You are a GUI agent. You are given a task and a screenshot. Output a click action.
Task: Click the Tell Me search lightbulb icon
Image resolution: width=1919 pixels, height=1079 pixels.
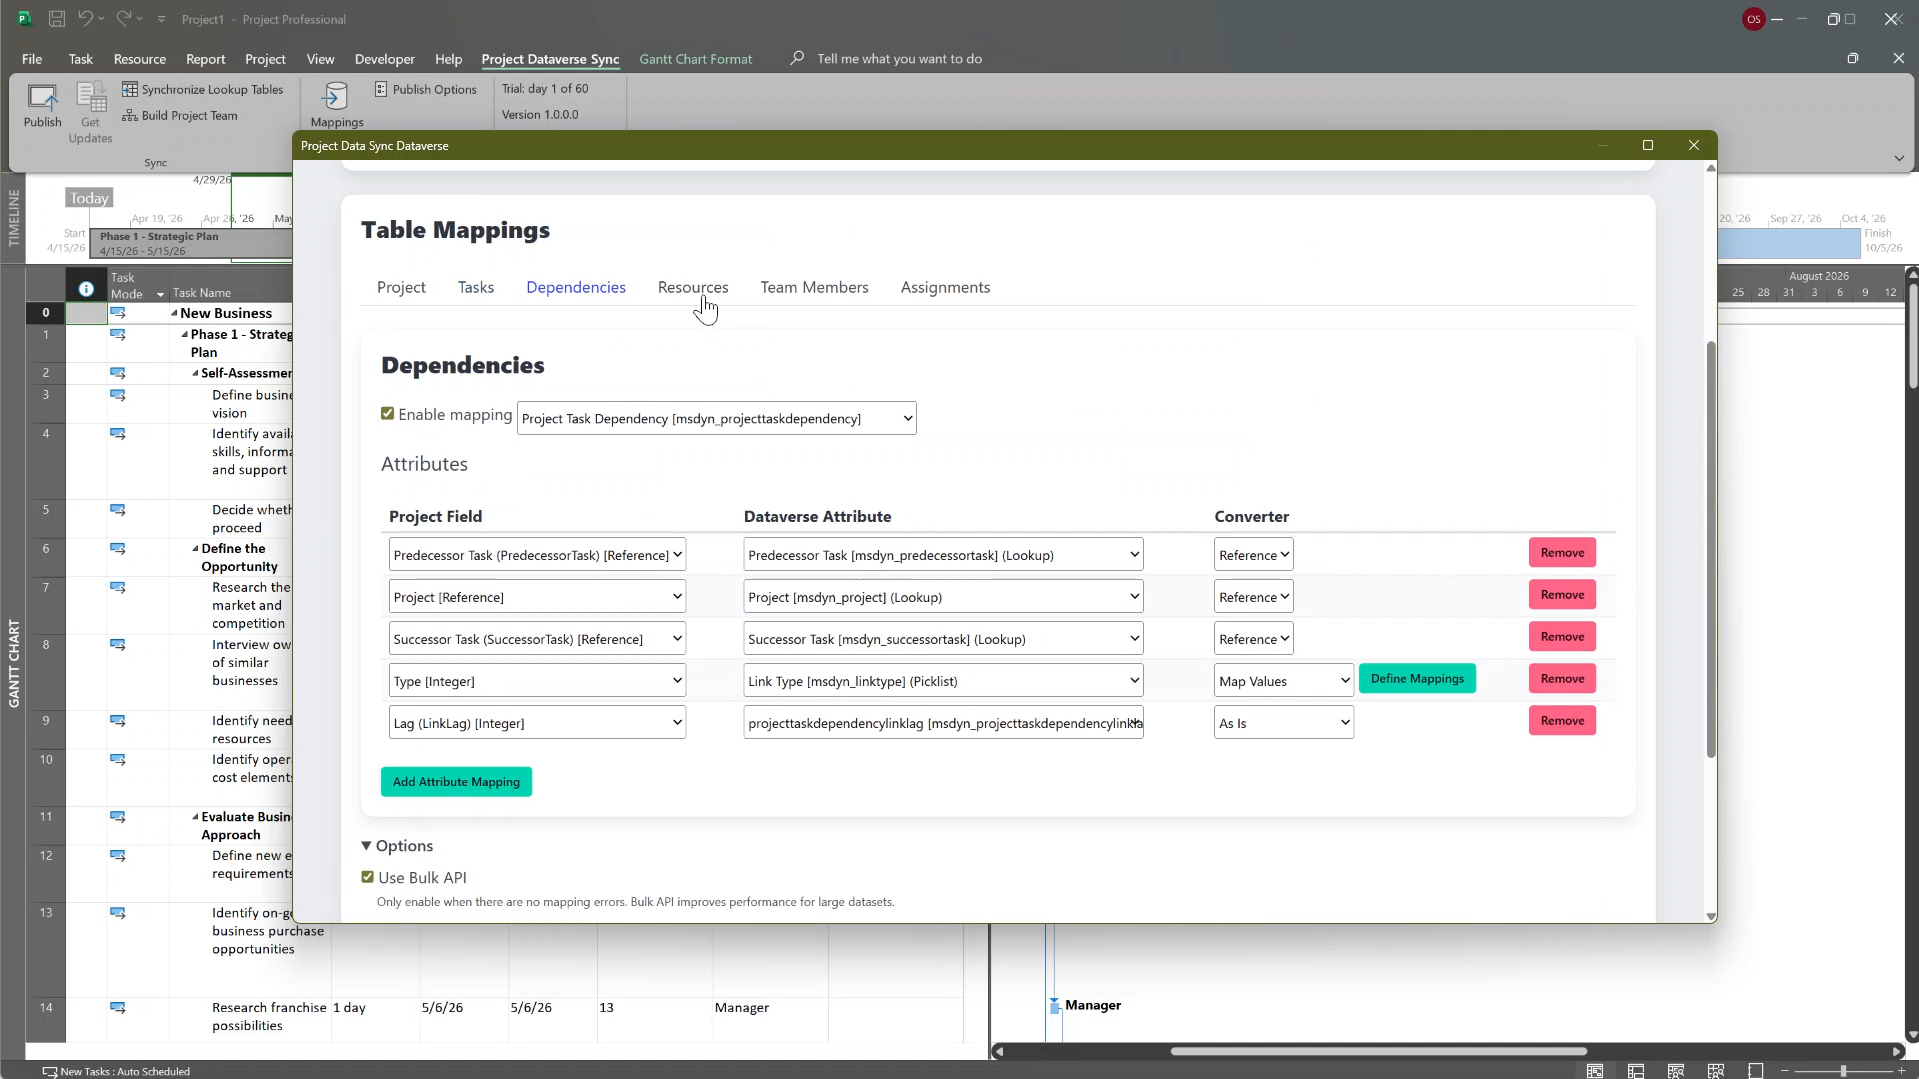[x=797, y=58]
